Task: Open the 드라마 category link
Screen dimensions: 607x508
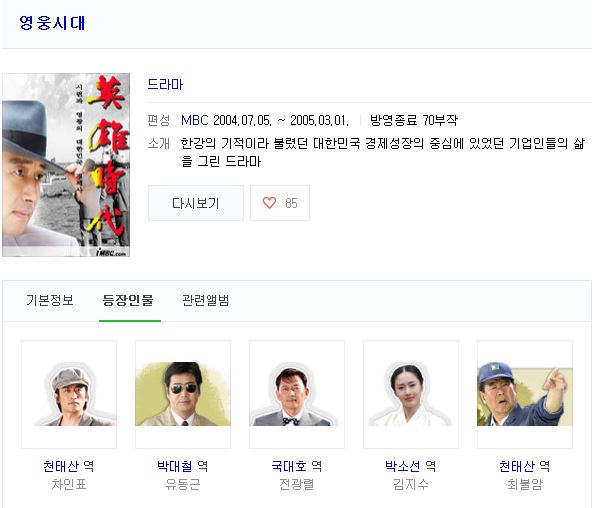Action: pyautogui.click(x=165, y=84)
